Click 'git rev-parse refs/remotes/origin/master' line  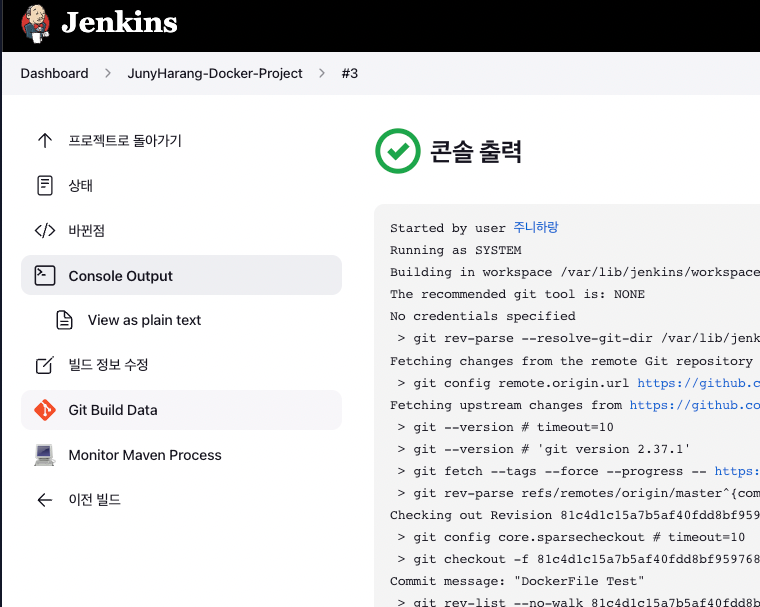[x=579, y=493]
